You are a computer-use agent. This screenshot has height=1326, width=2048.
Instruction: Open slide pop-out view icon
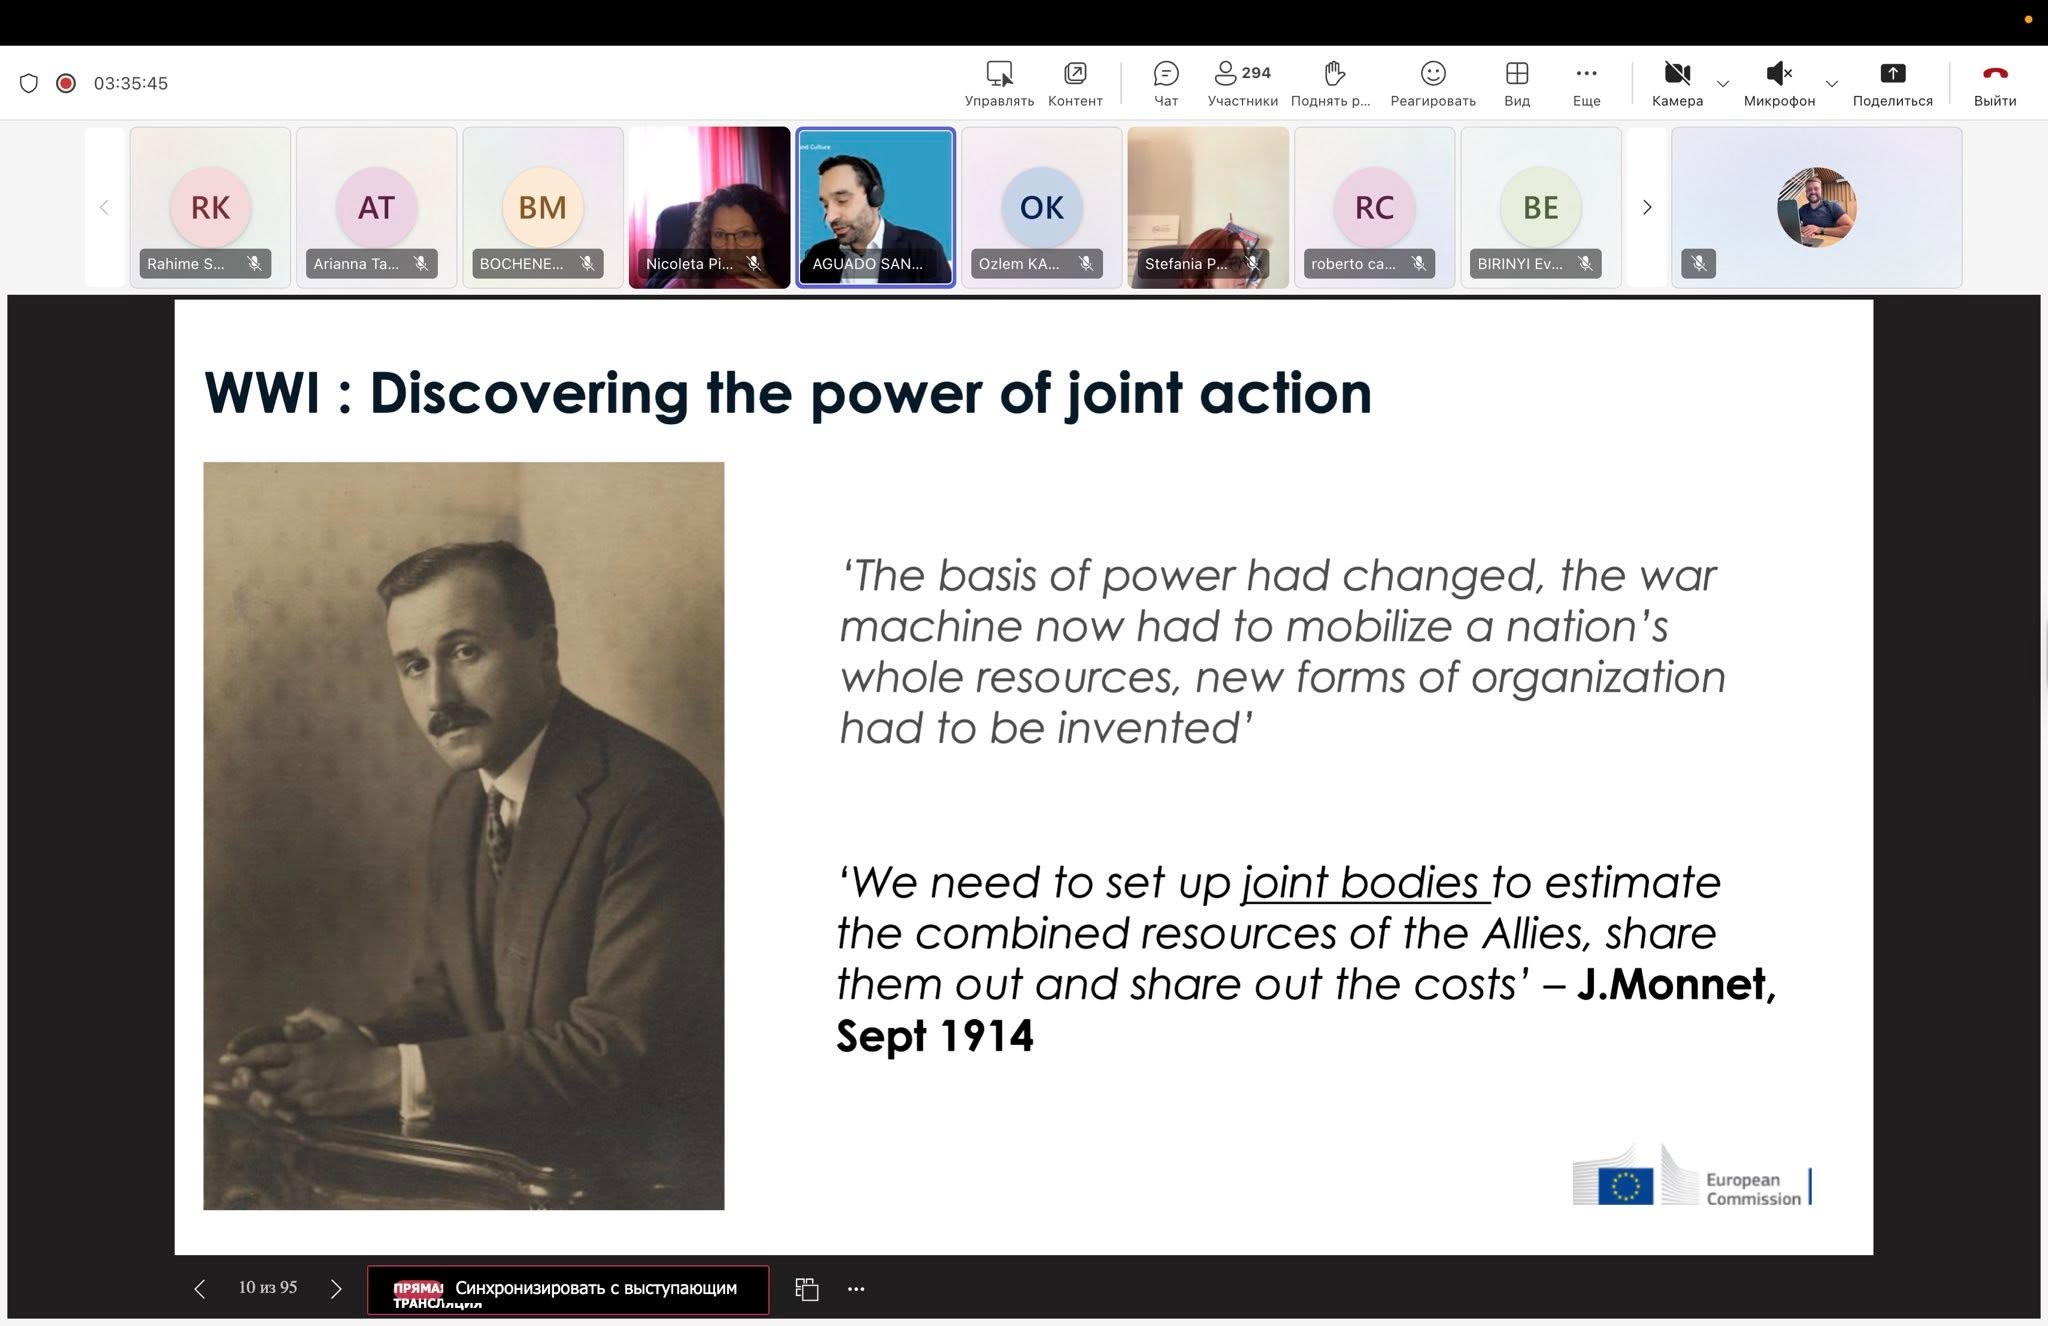(807, 1289)
